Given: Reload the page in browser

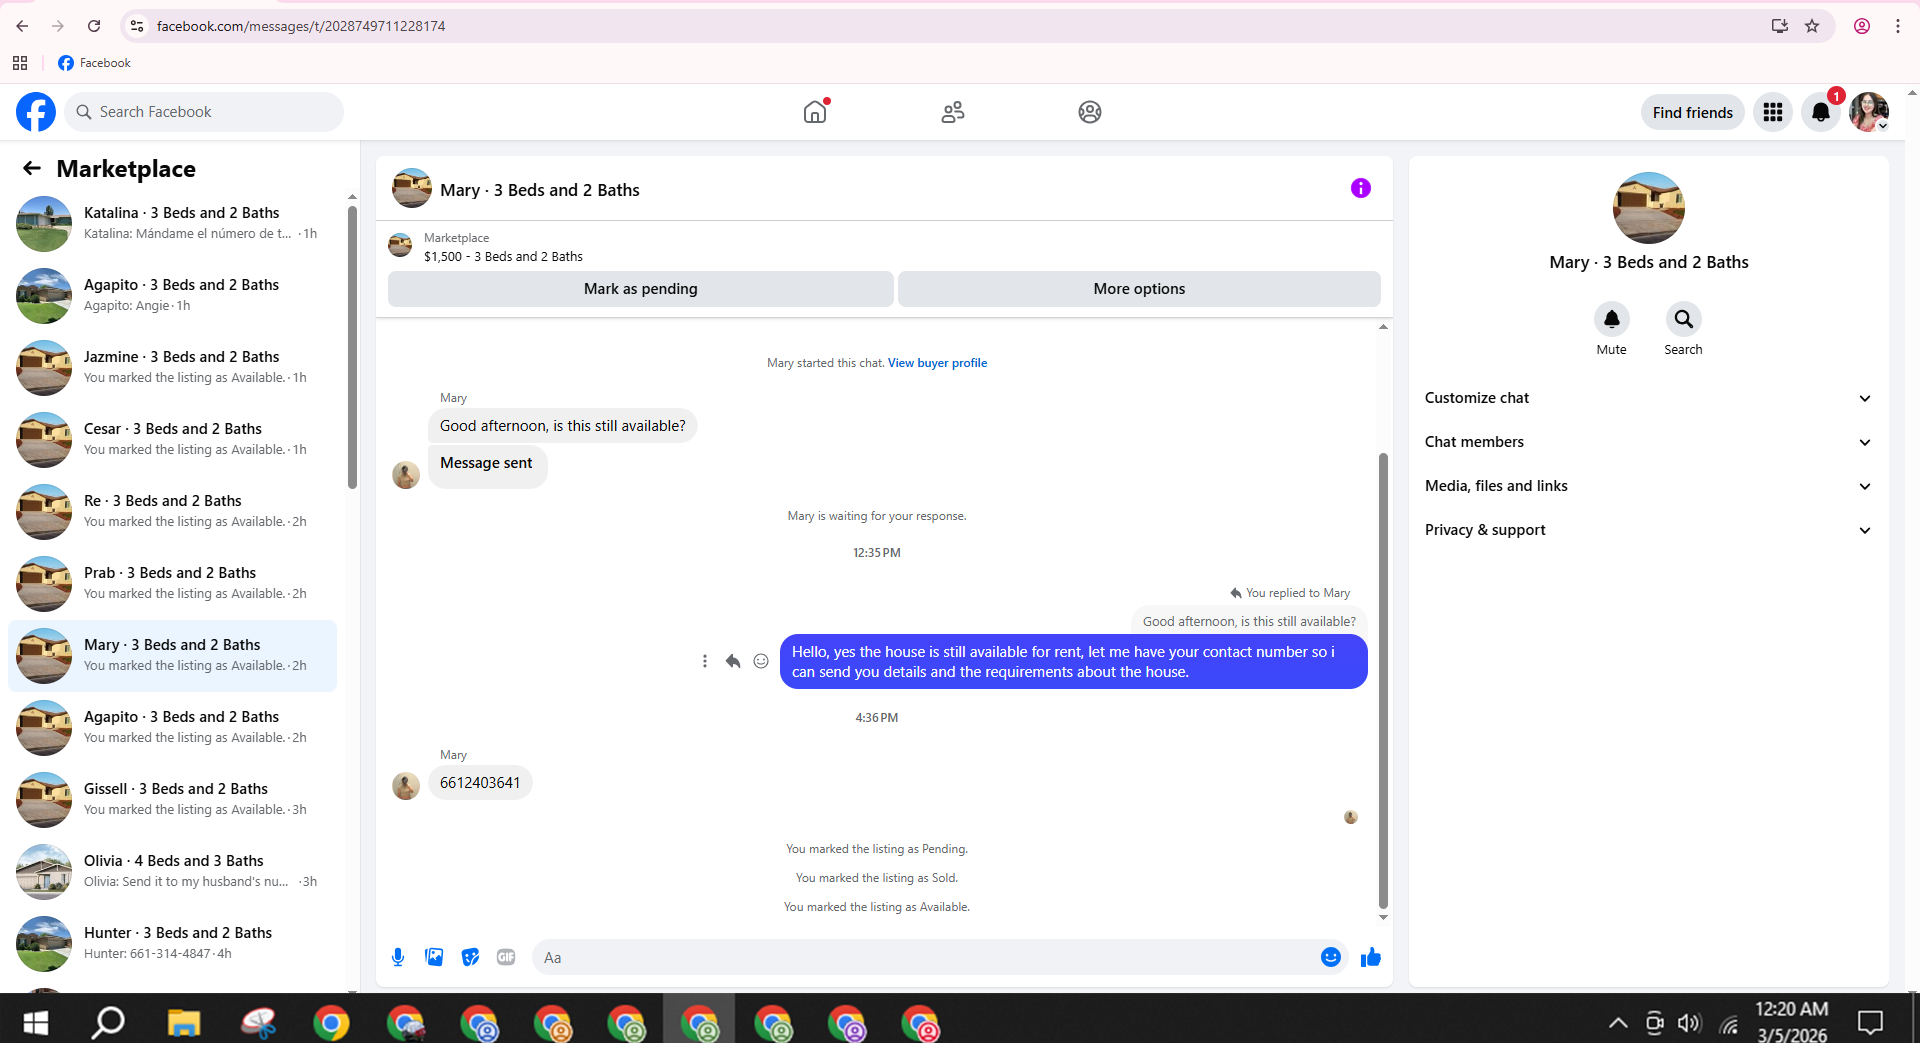Looking at the screenshot, I should 94,26.
